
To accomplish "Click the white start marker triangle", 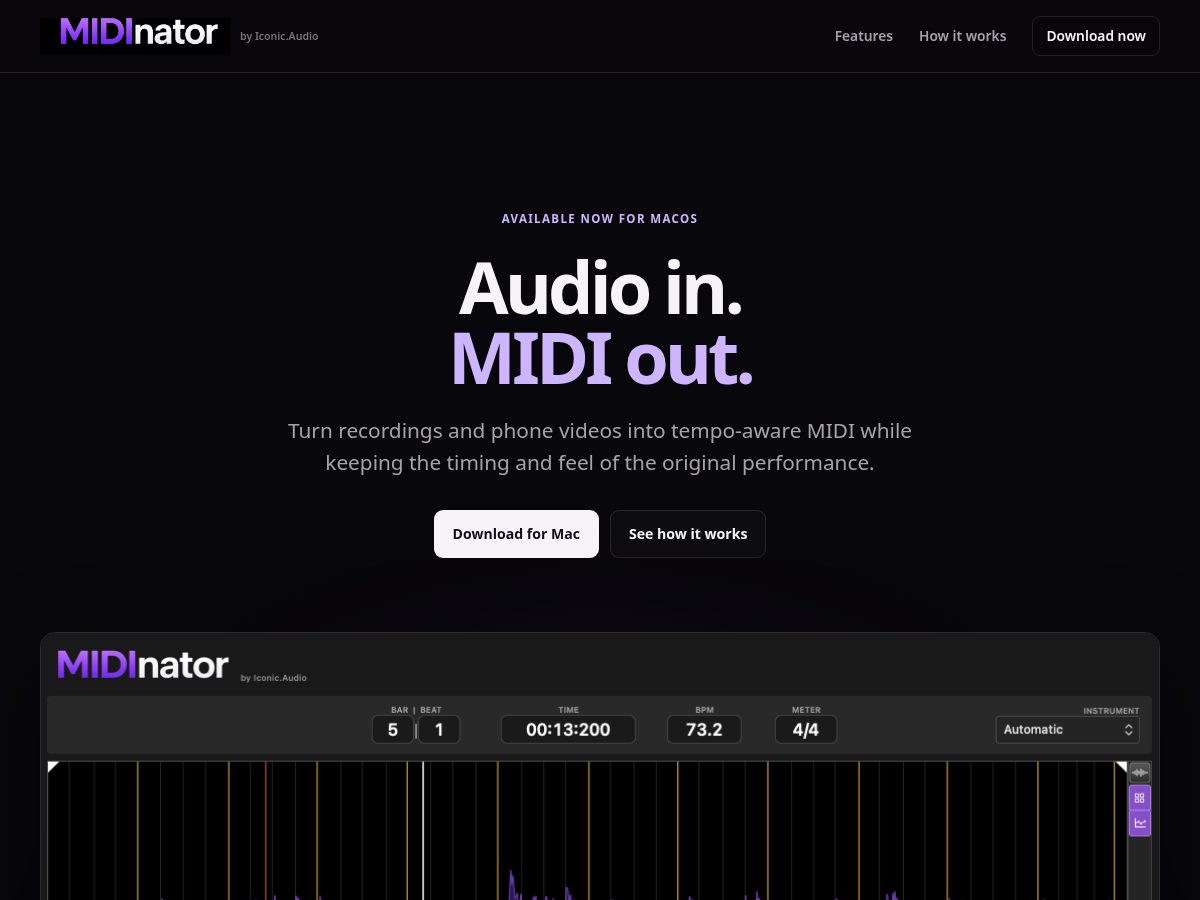I will (x=52, y=767).
